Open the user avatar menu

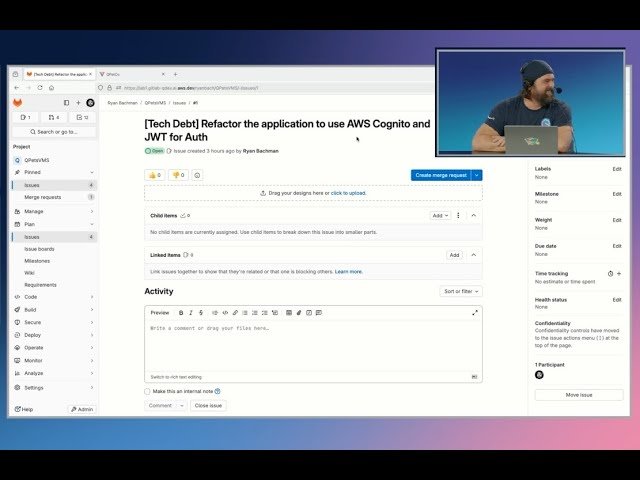click(x=91, y=103)
